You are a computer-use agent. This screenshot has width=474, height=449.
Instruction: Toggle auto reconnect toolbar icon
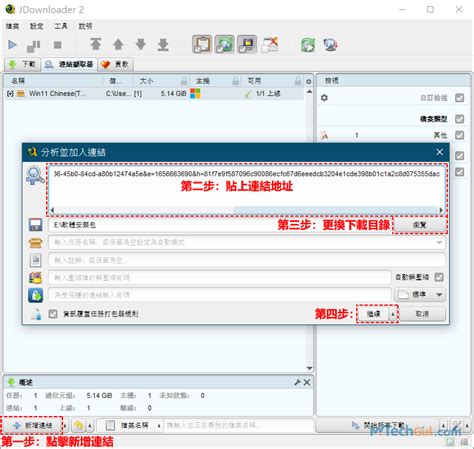(224, 44)
